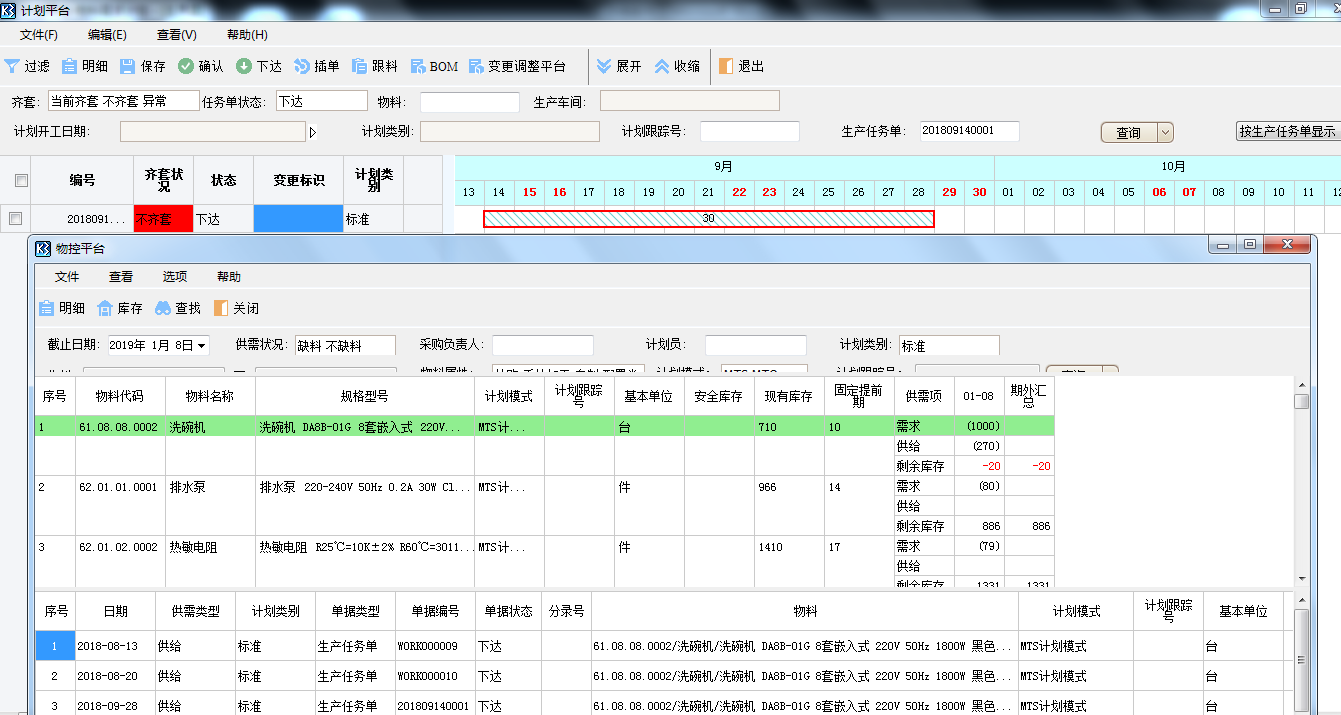Image resolution: width=1341 pixels, height=715 pixels.
Task: Click the 保存 save icon
Action: click(128, 67)
